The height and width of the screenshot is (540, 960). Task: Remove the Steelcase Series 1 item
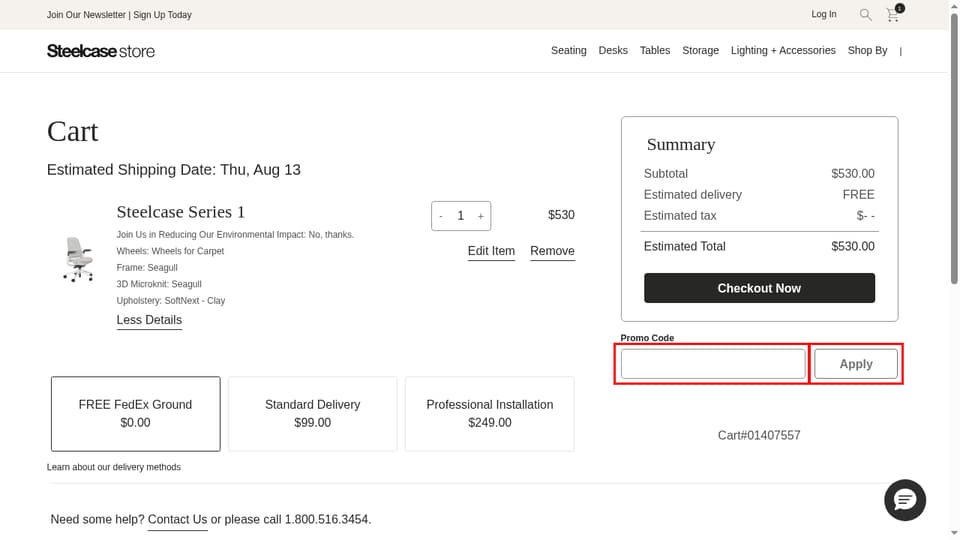coord(552,251)
